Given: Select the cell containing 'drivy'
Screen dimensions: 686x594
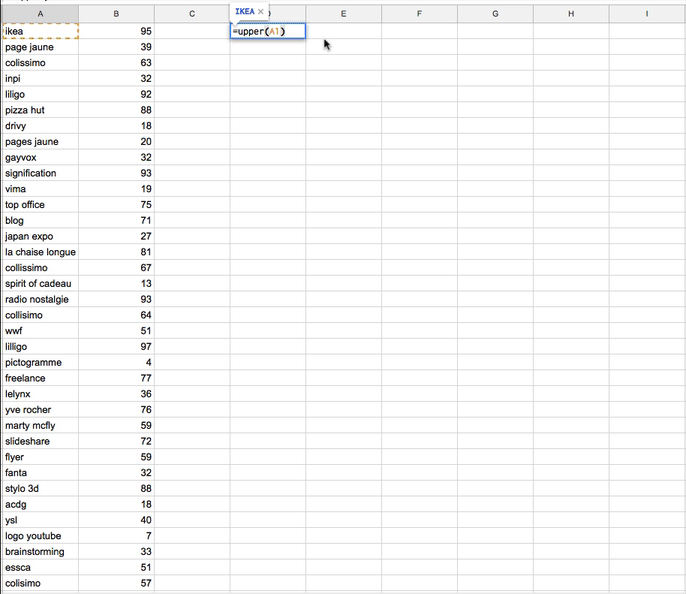Looking at the screenshot, I should tap(40, 126).
